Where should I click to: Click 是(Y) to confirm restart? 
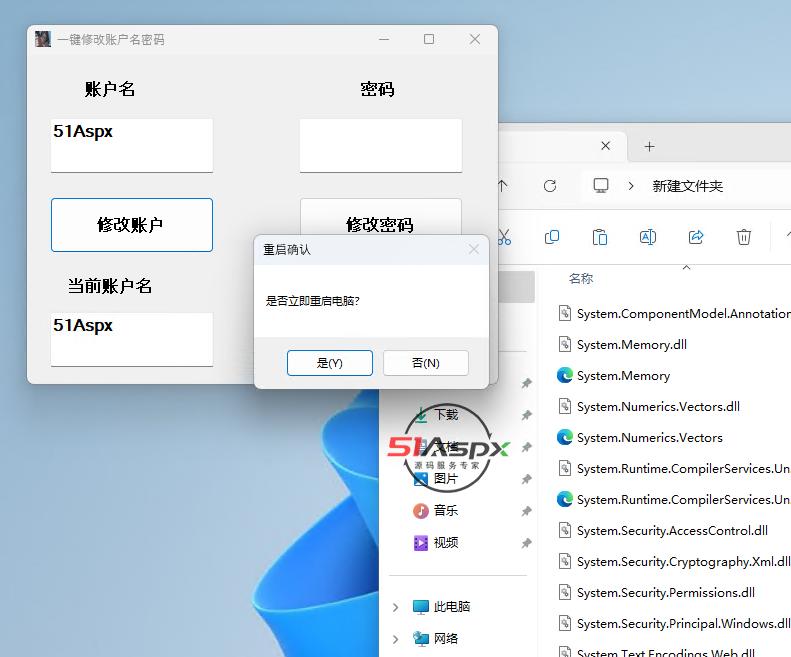click(x=329, y=363)
